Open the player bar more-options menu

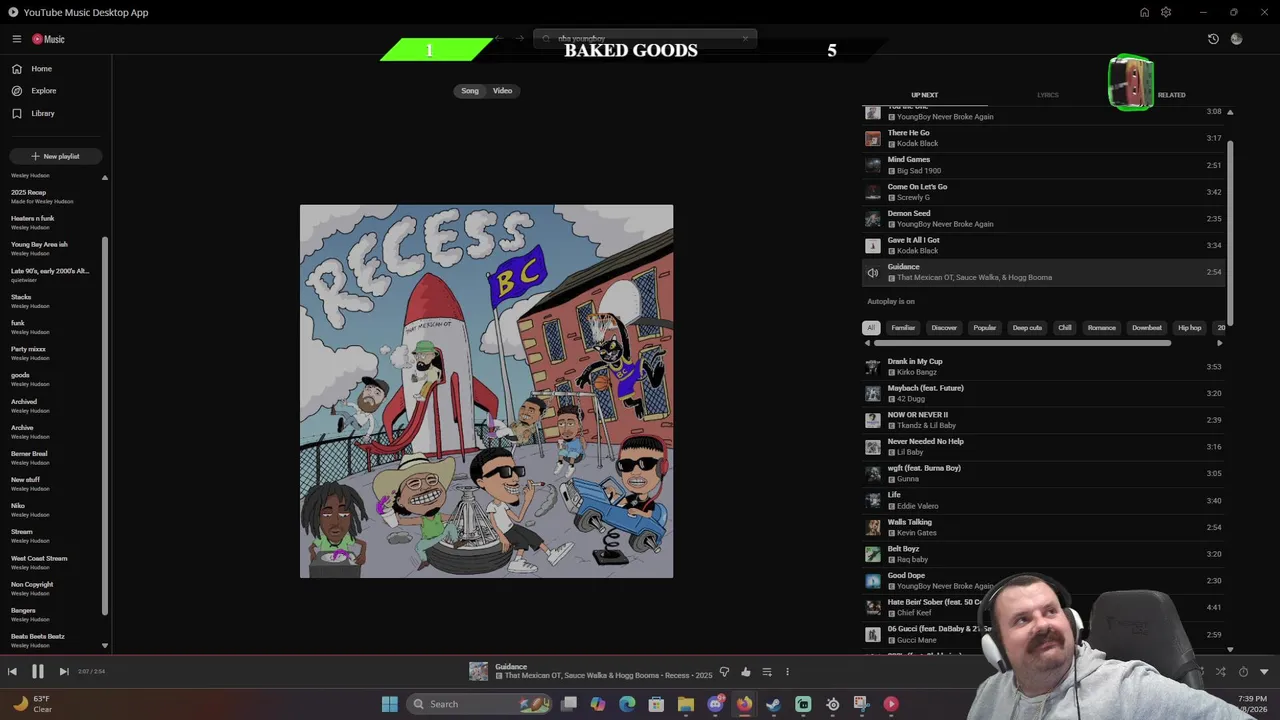point(787,672)
